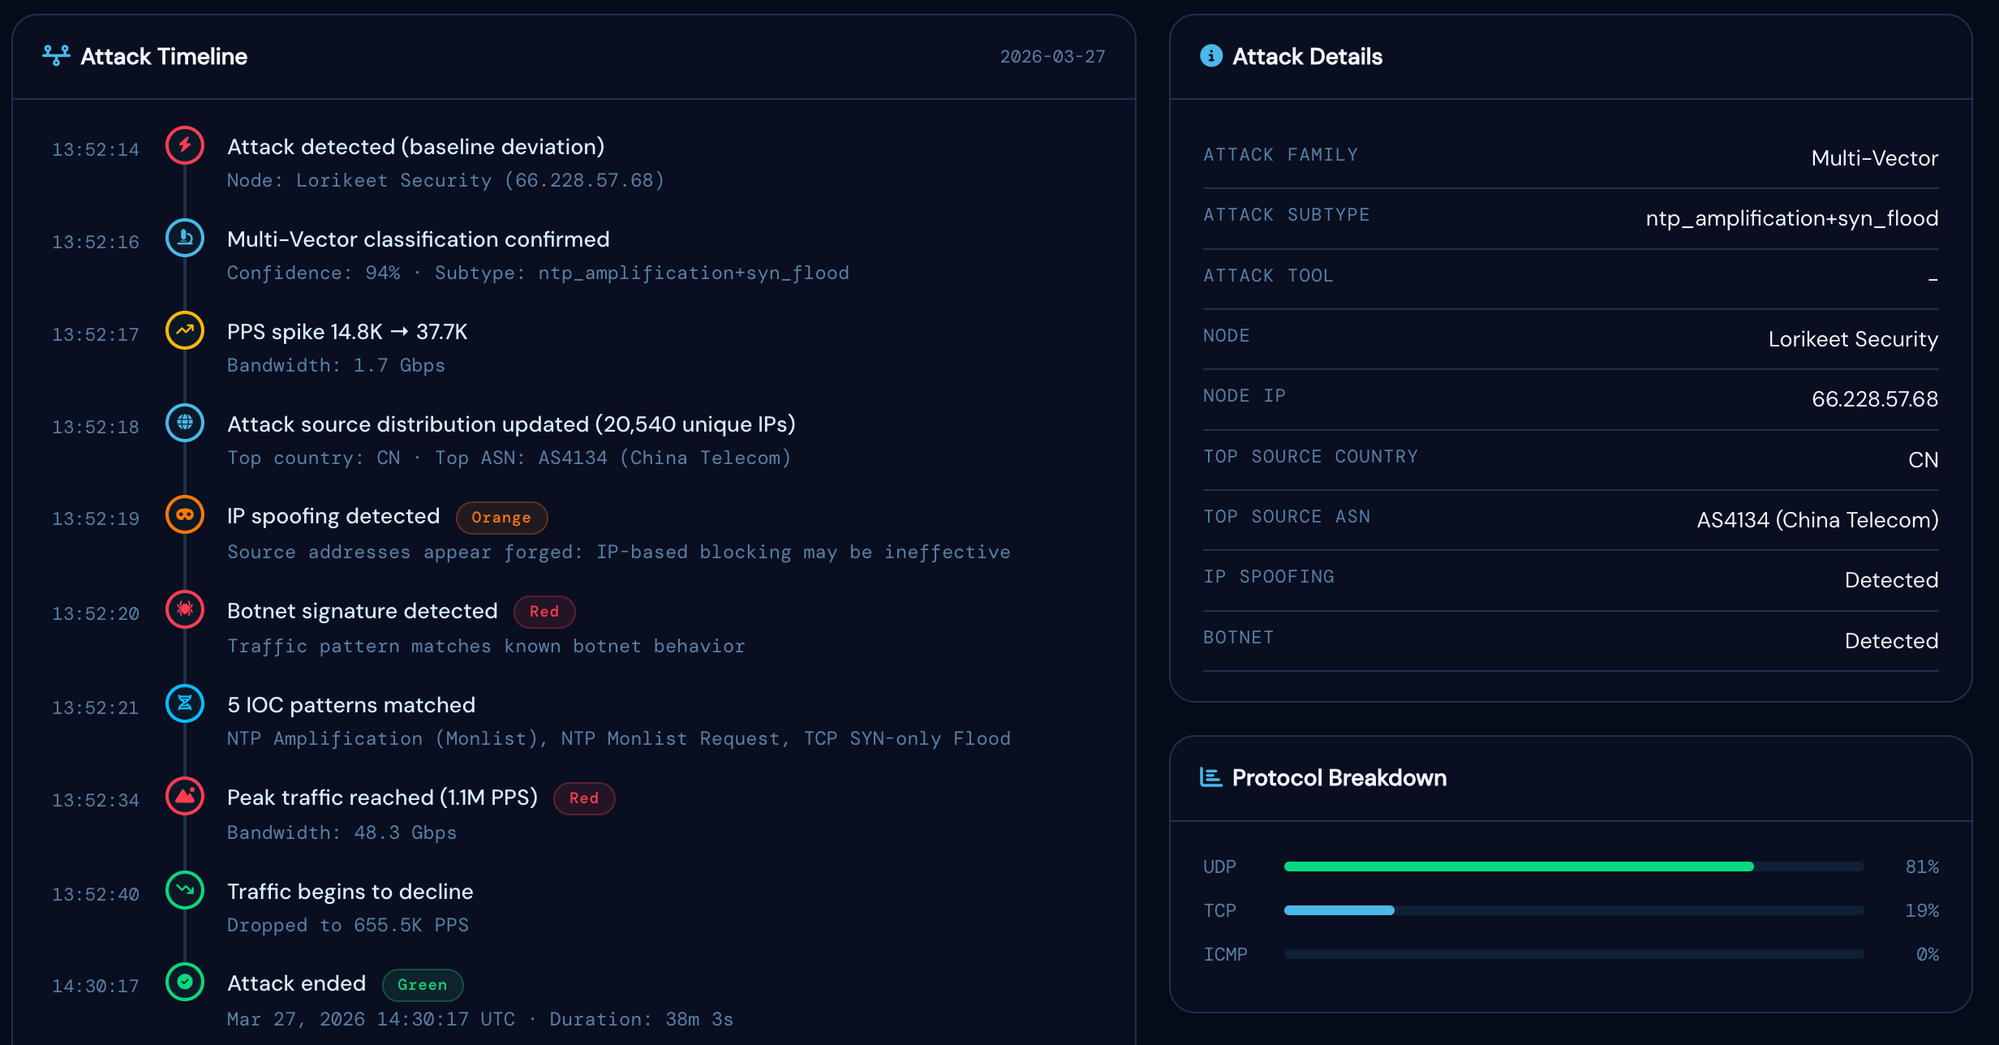Viewport: 1999px width, 1045px height.
Task: Click the botnet signature bug icon
Action: [x=185, y=609]
